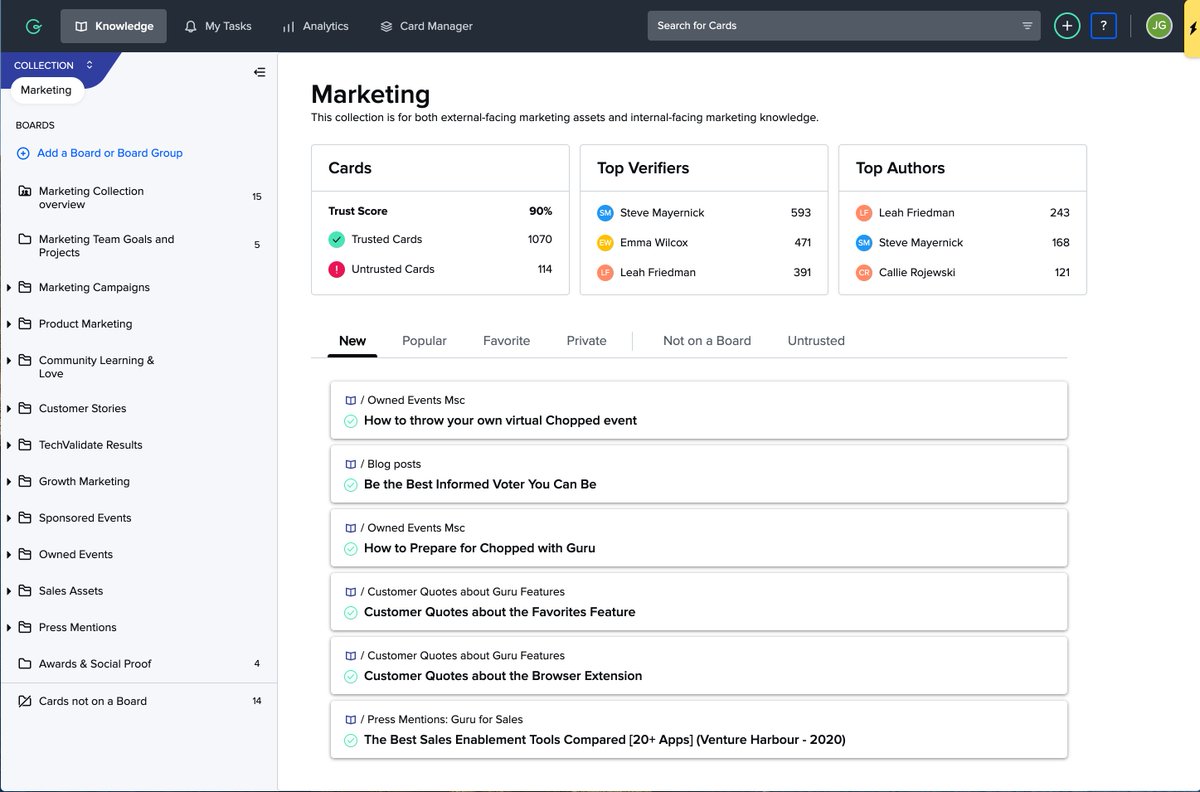Expand the TechValidate Results board group
Screen dimensions: 1200x792
pyautogui.click(x=9, y=445)
